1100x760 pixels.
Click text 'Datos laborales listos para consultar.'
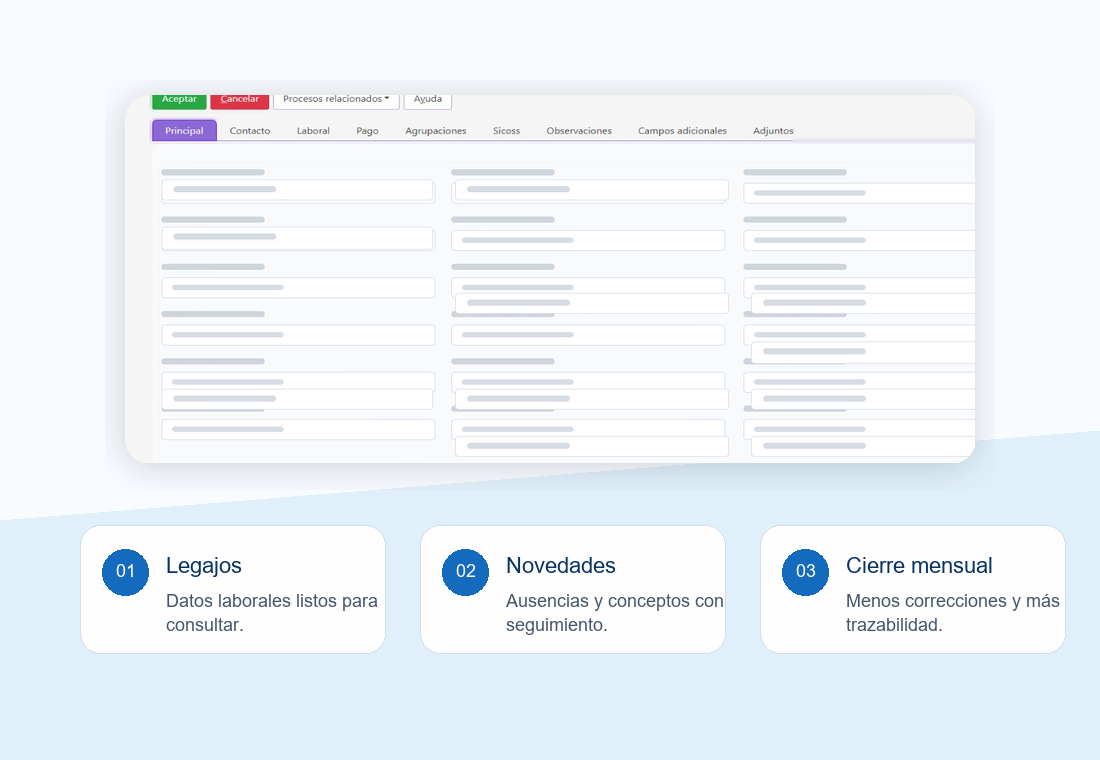coord(271,613)
